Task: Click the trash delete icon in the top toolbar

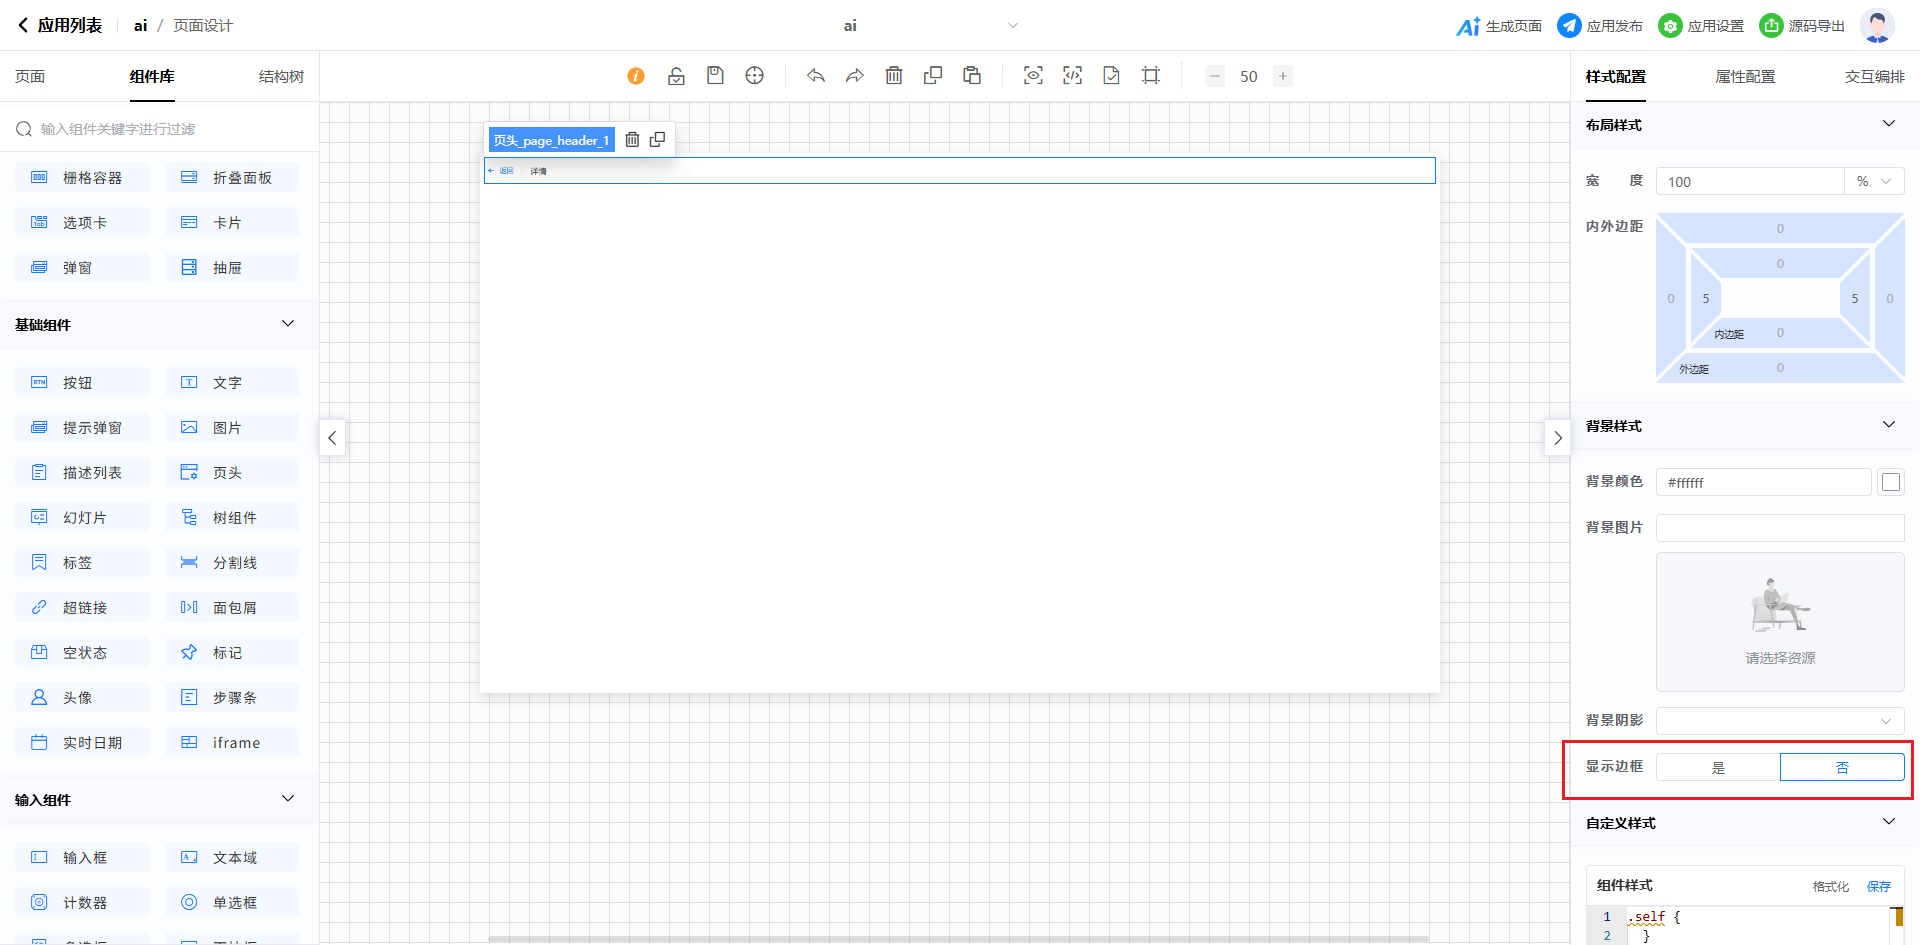Action: pyautogui.click(x=894, y=76)
